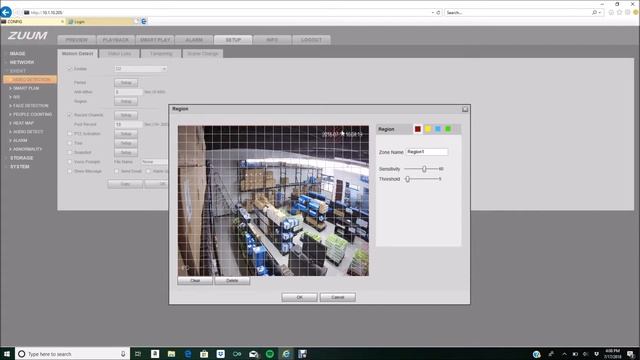Open the Mail app in the taskbar
This screenshot has width=640, height=360.
253,354
